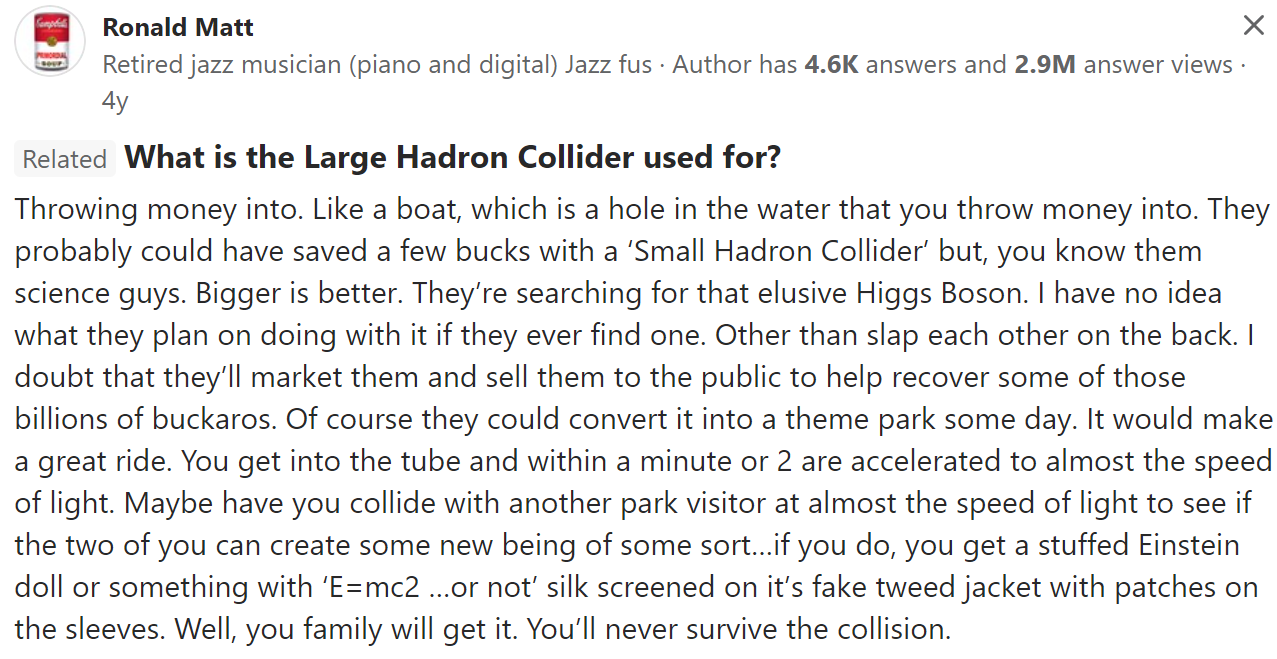Viewport: 1277px width, 659px height.
Task: Click the 2.9M answer views count
Action: 1123,65
